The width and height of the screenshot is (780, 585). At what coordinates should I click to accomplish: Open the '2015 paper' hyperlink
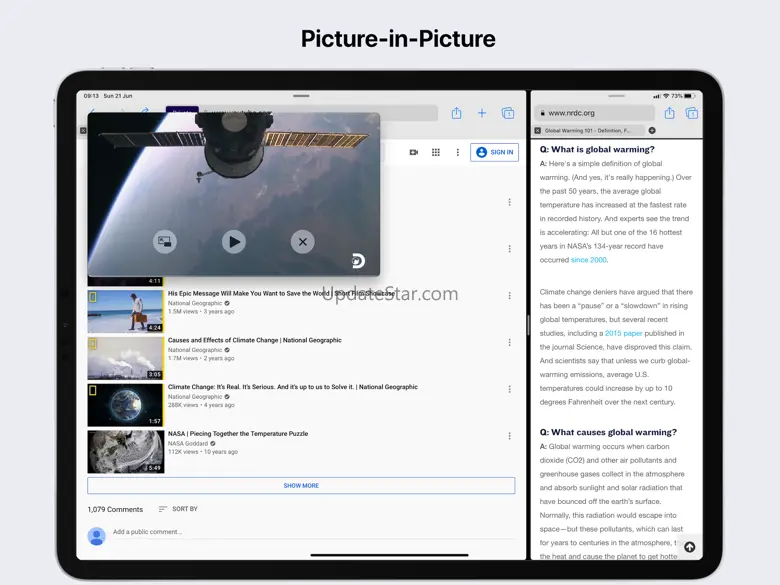(624, 333)
